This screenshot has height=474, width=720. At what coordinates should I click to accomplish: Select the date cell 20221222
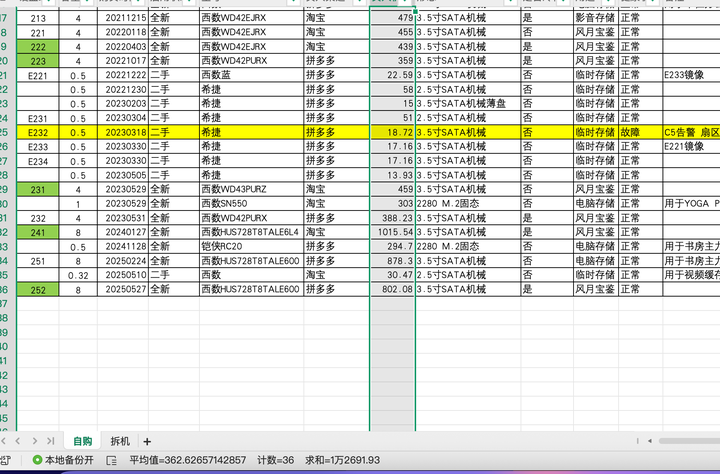(123, 75)
